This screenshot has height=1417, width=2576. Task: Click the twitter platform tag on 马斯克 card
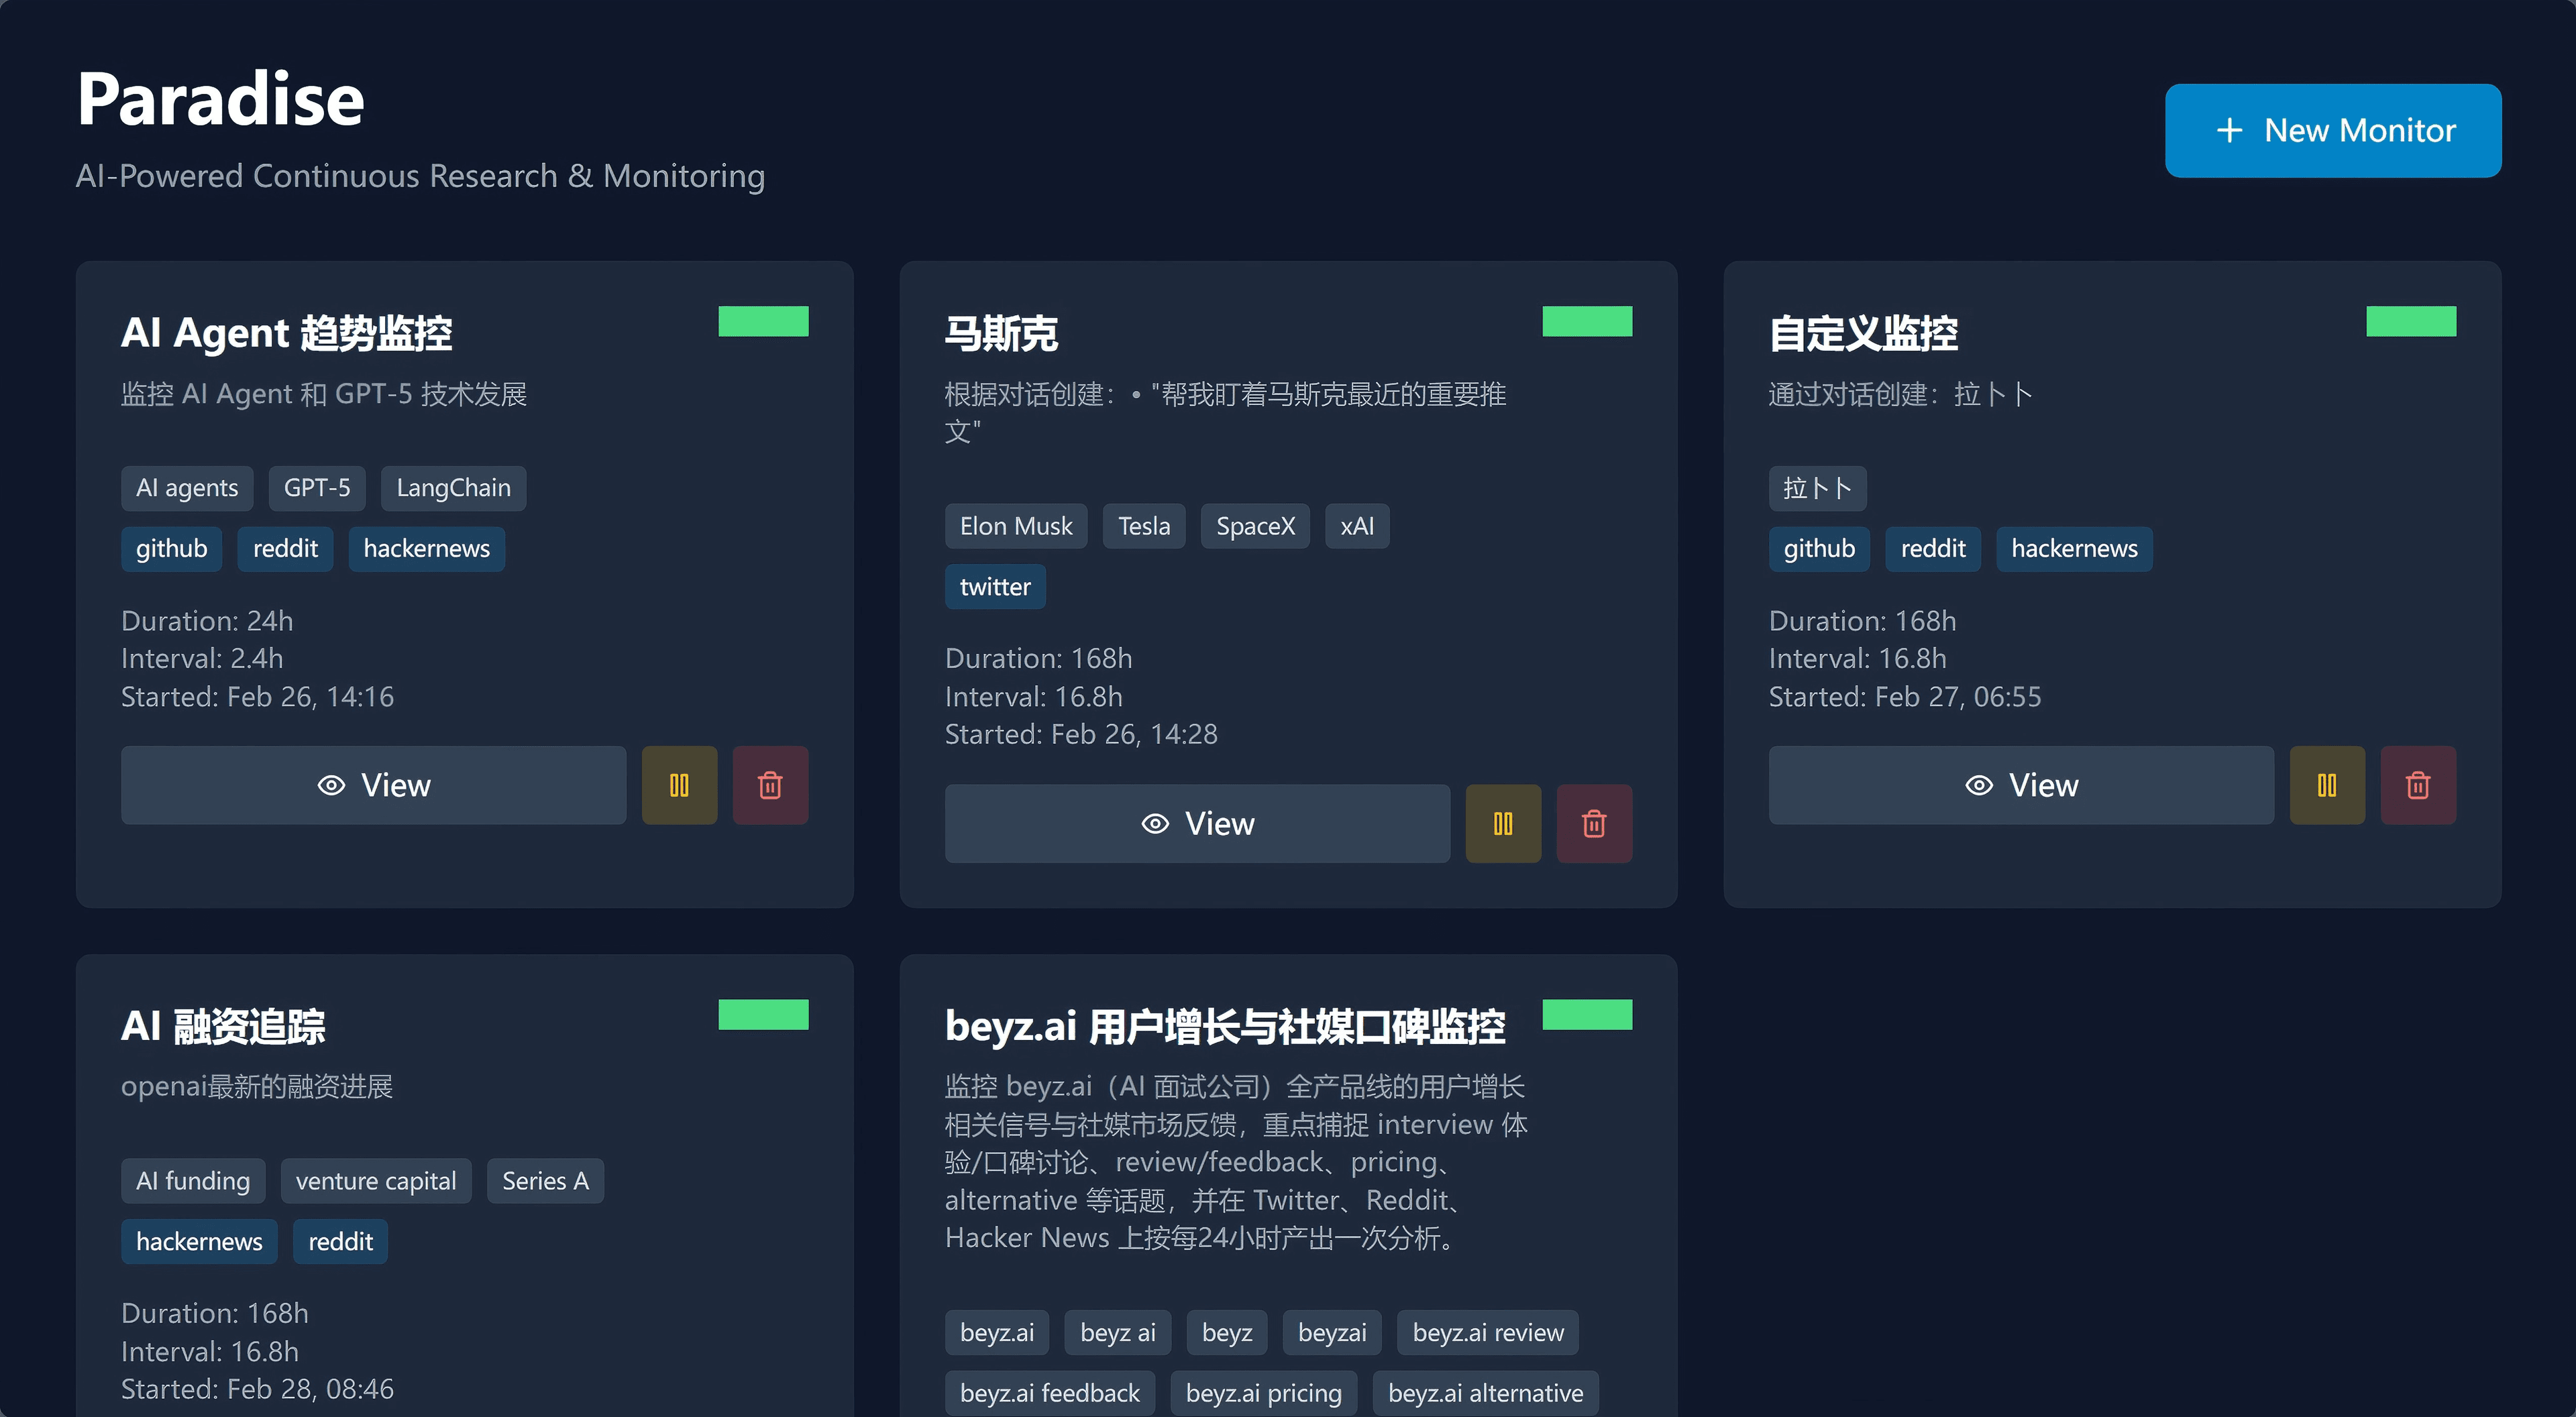click(x=994, y=587)
